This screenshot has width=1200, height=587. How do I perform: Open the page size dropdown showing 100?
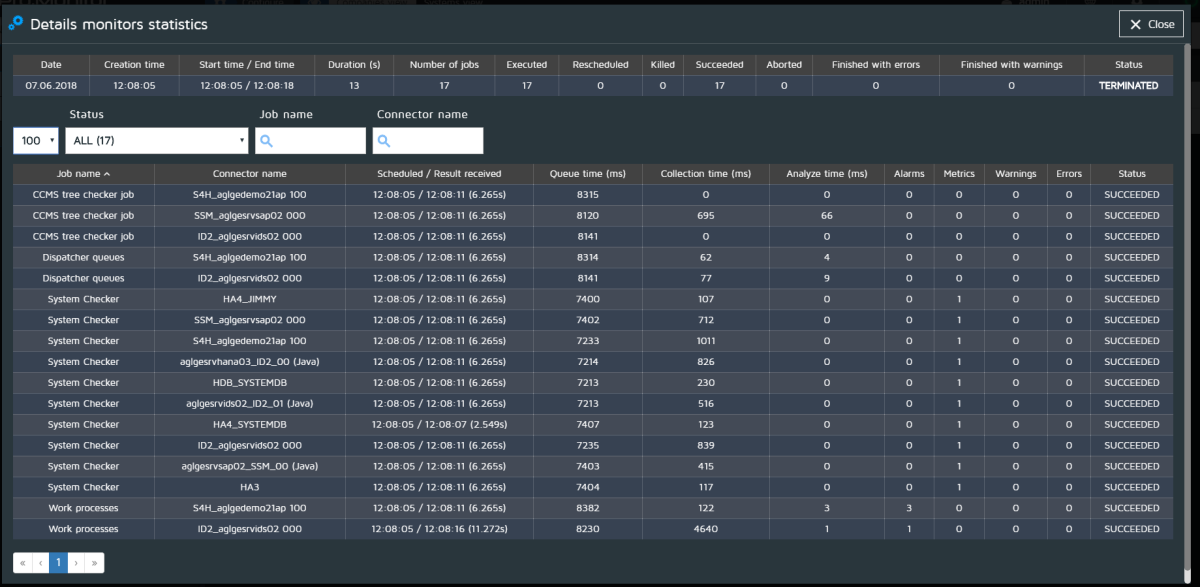click(x=37, y=141)
